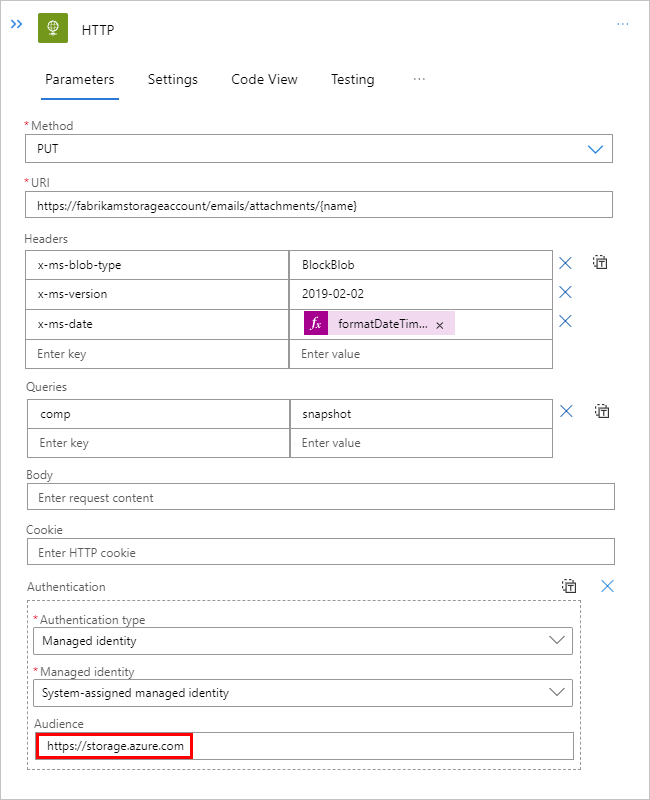This screenshot has height=800, width=650.
Task: Open the Code View tab
Action: click(264, 80)
